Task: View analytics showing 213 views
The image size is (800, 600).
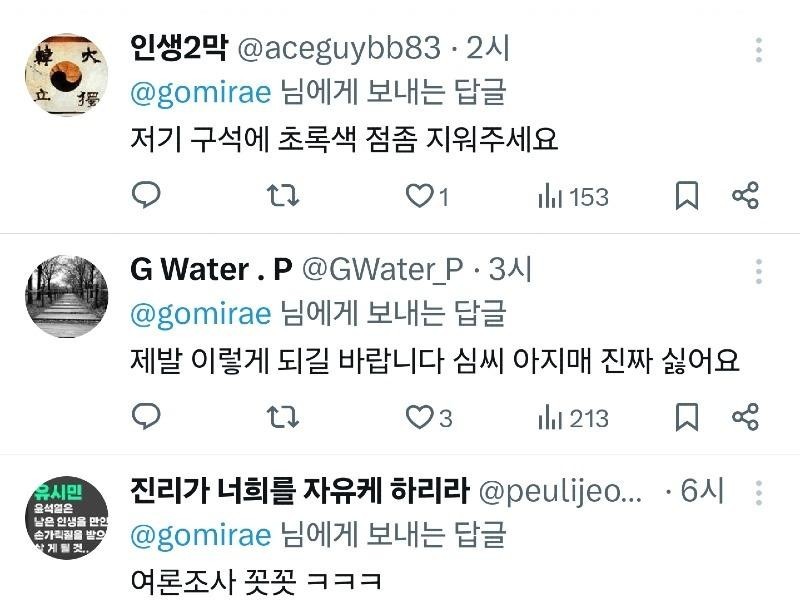Action: [573, 418]
